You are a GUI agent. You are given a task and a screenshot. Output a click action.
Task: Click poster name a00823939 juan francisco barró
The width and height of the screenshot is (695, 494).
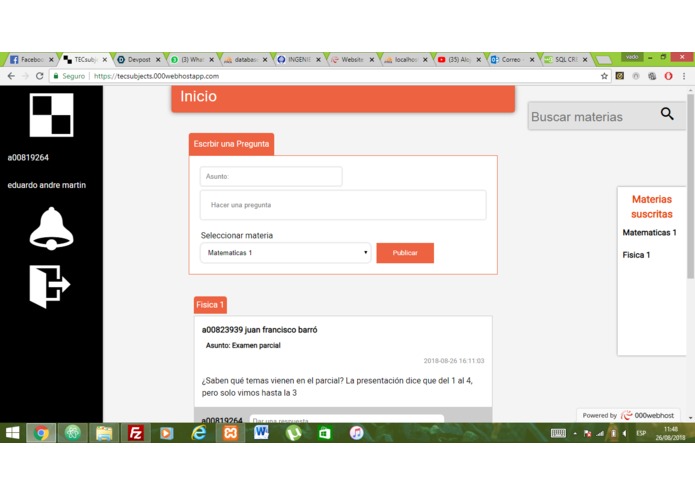[x=259, y=330]
